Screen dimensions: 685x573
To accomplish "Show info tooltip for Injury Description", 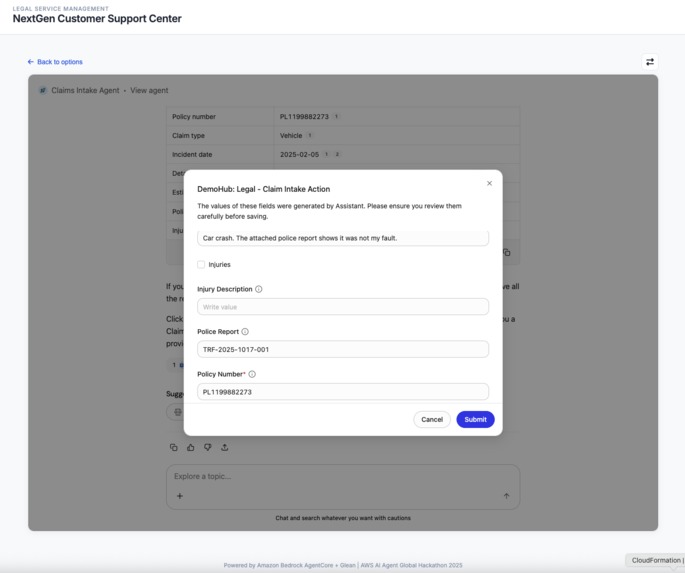I will [x=259, y=289].
